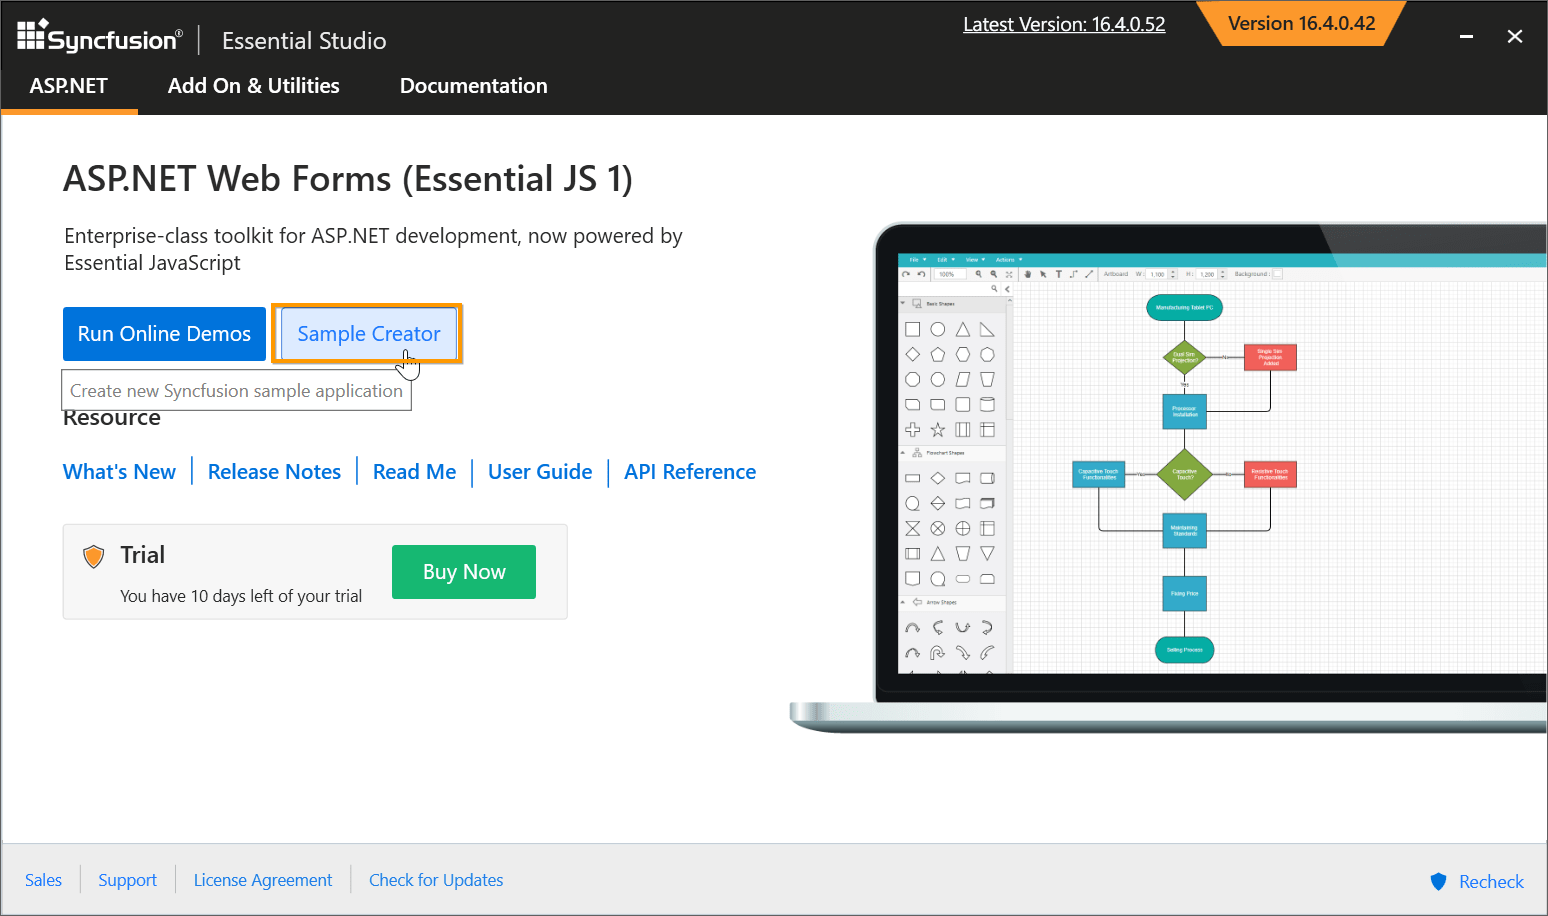Screen dimensions: 1548x916
Task: Select Check for Updates in footer
Action: point(436,880)
